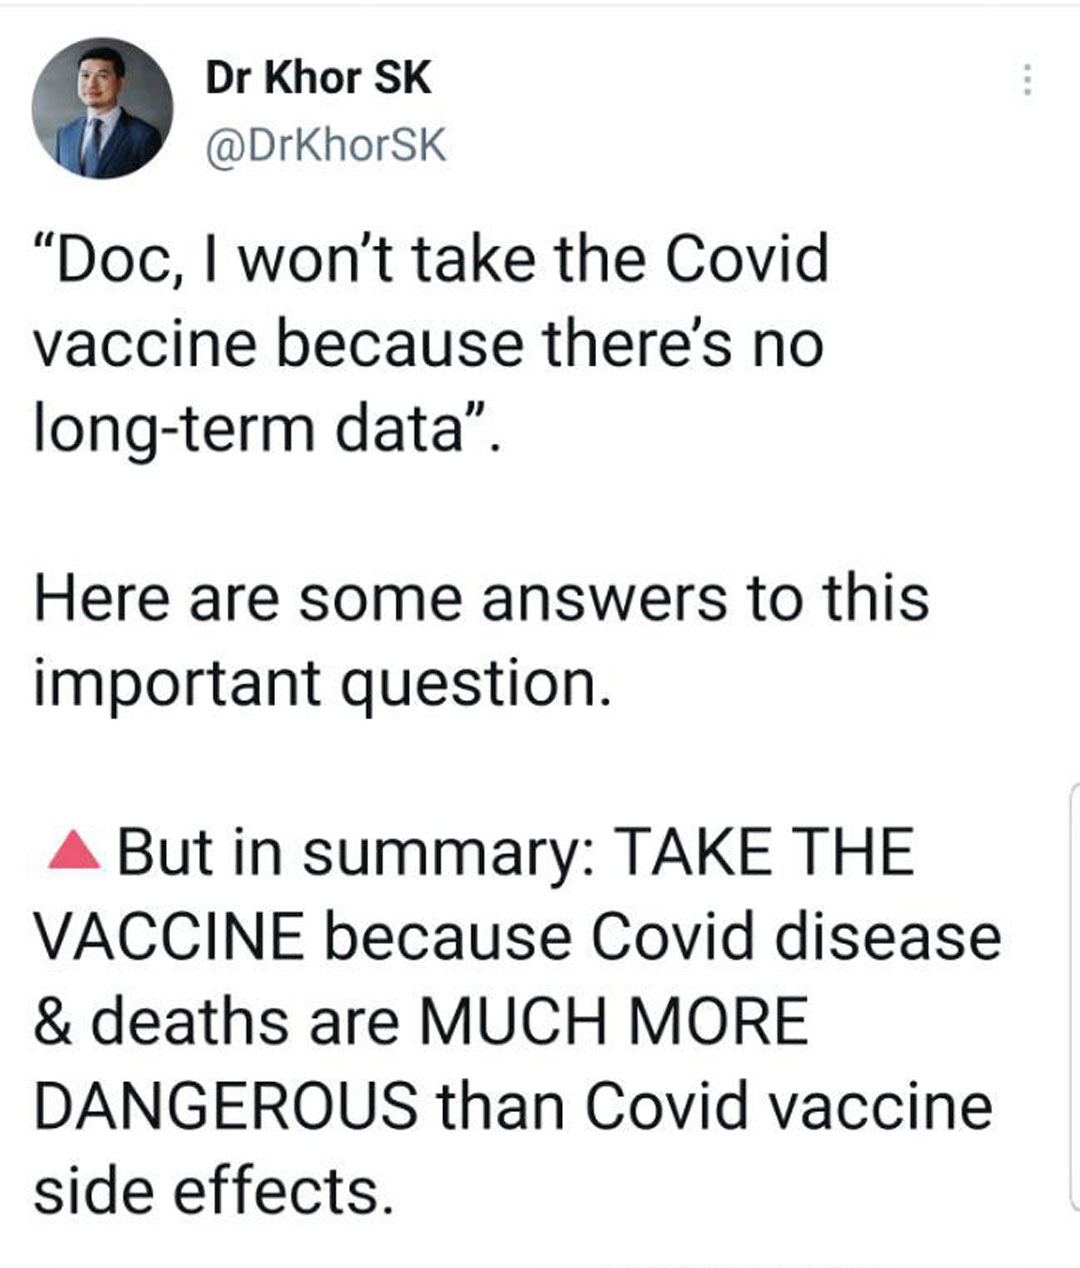The height and width of the screenshot is (1268, 1080).
Task: Click the "& deaths are" text
Action: [x=217, y=1022]
